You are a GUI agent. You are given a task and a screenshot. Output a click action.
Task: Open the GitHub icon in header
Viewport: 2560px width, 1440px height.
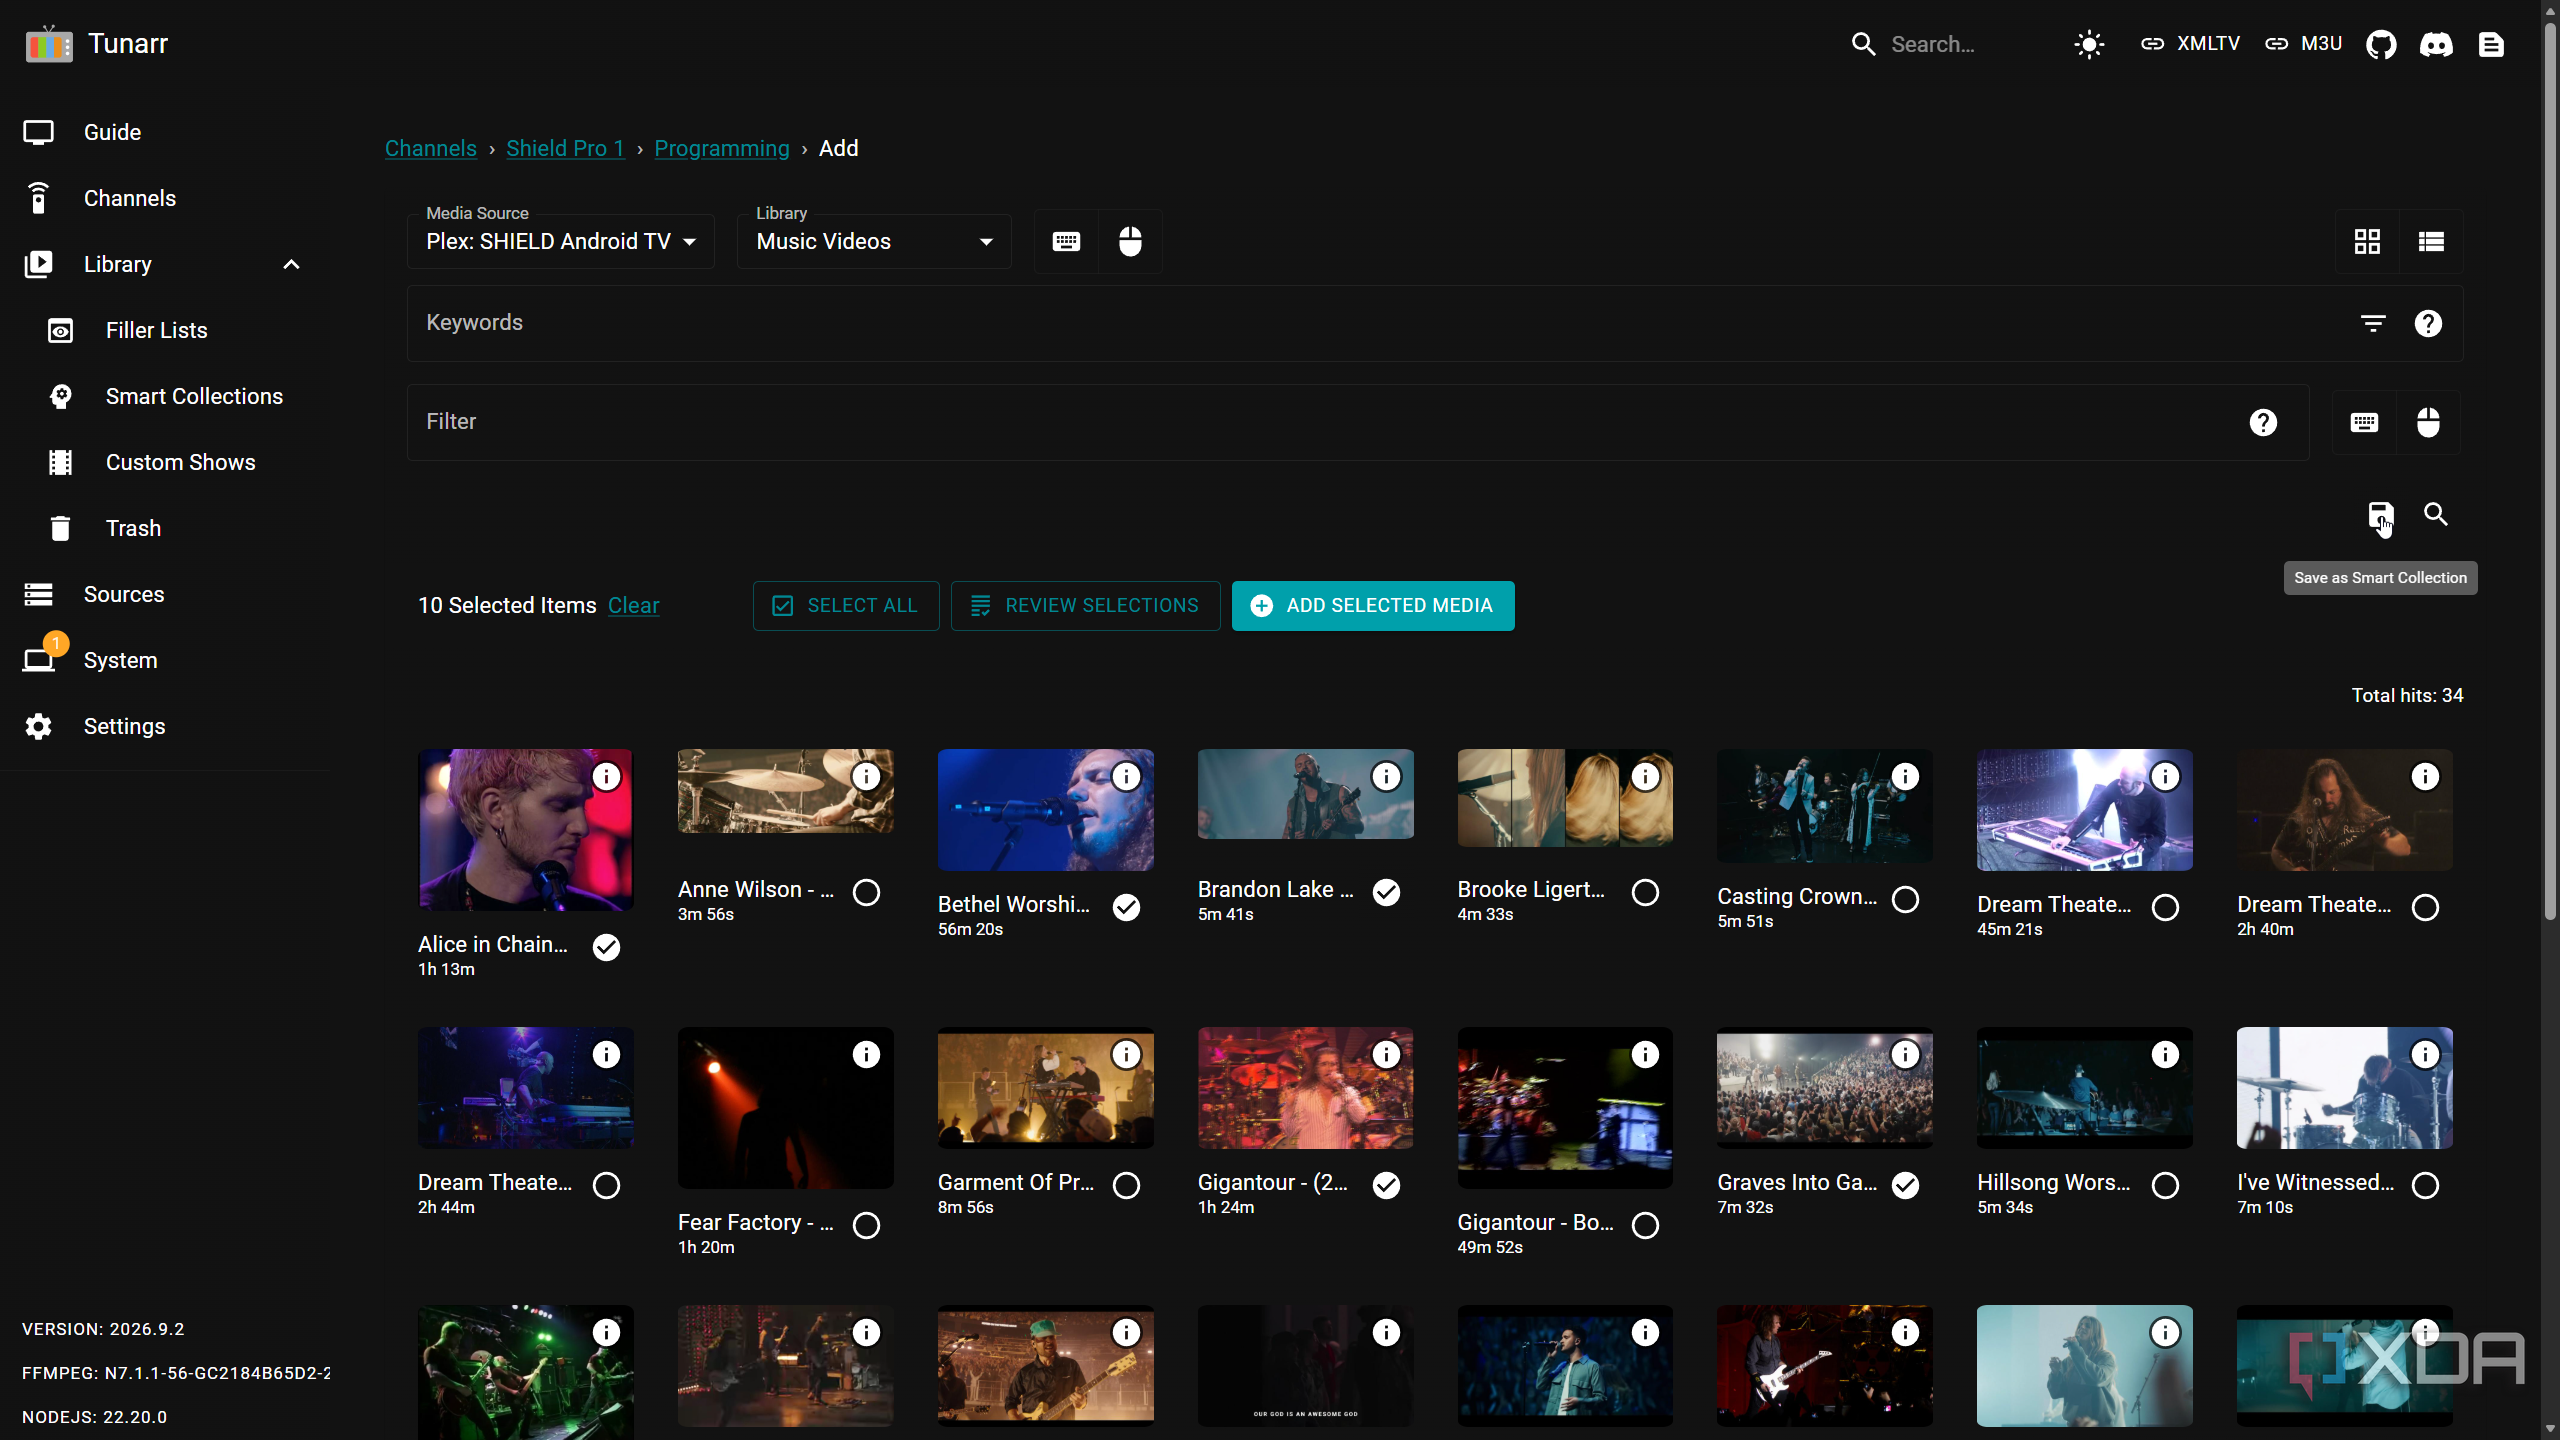click(2381, 44)
